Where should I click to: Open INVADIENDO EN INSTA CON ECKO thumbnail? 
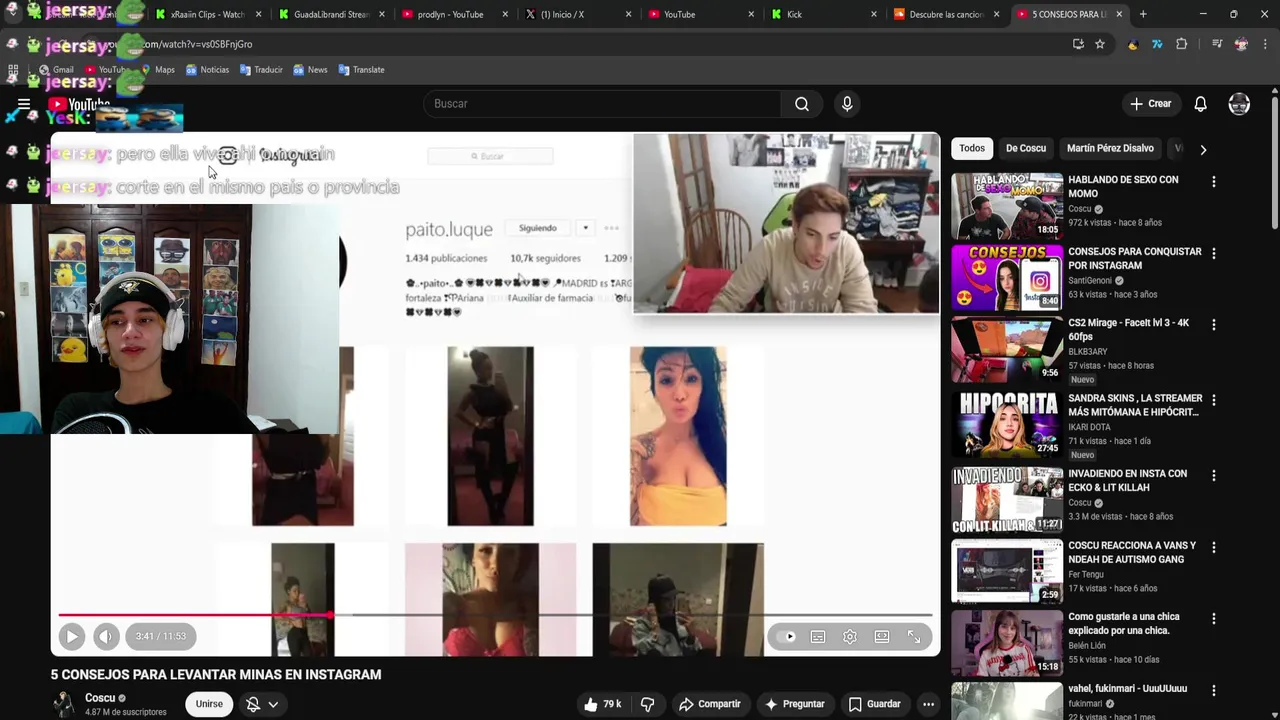click(x=1007, y=500)
